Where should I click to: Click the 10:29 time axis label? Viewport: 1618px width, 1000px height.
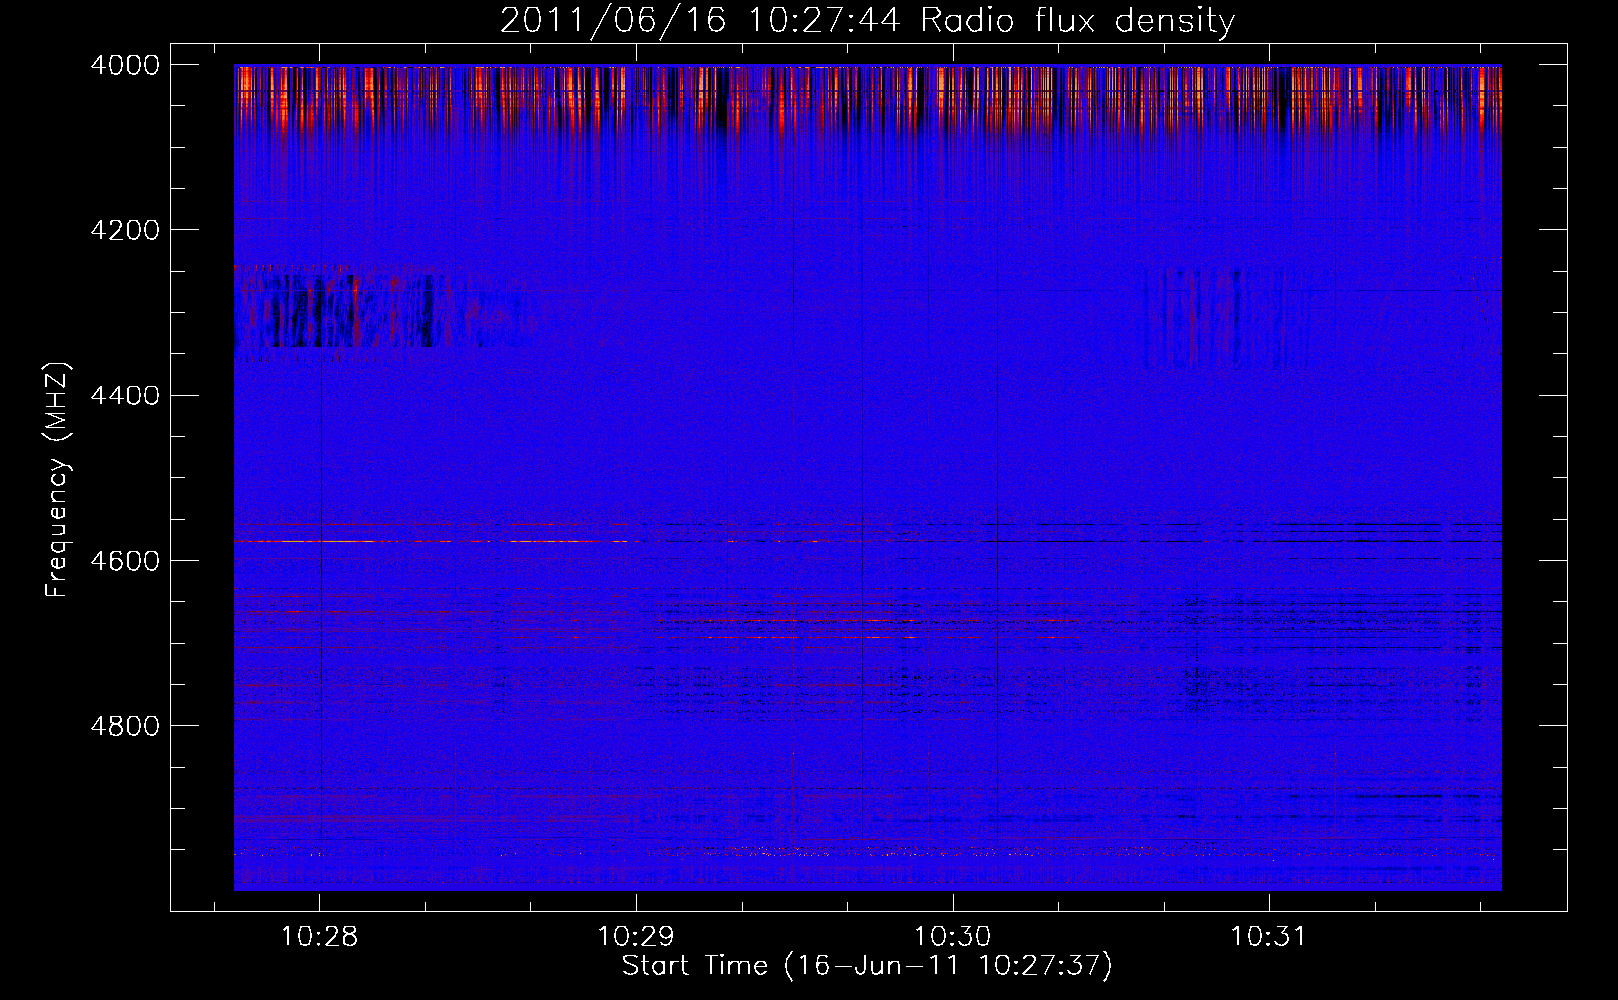coord(635,937)
